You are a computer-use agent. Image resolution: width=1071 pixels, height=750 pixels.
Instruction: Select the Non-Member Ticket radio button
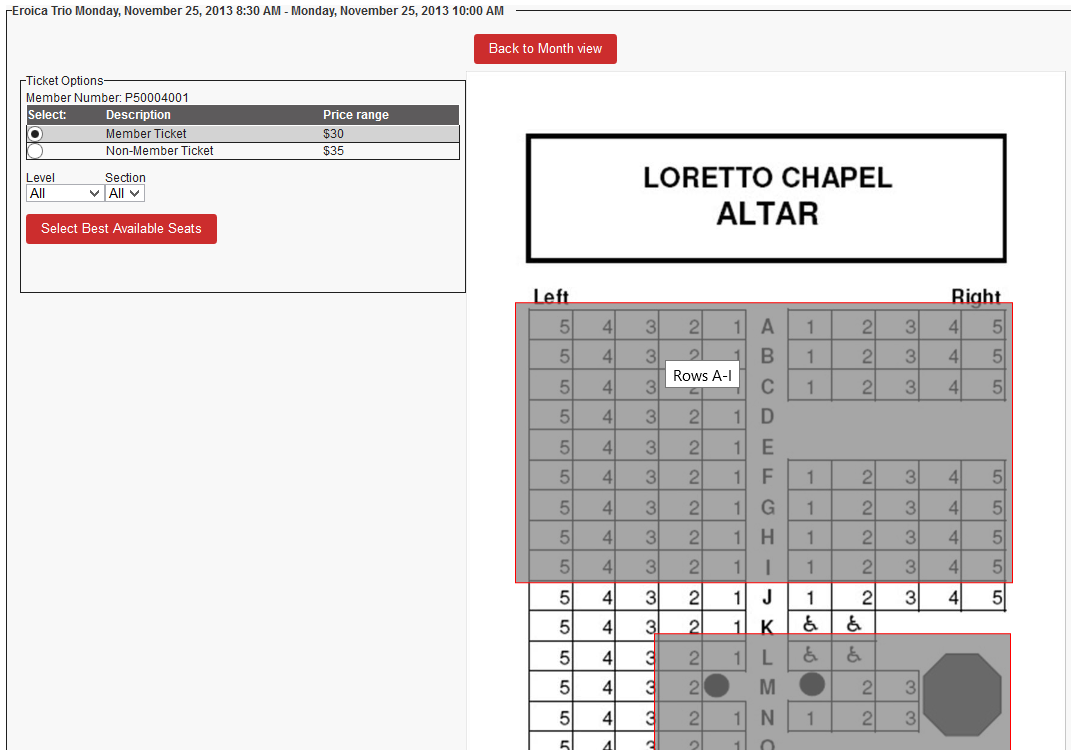click(x=35, y=151)
